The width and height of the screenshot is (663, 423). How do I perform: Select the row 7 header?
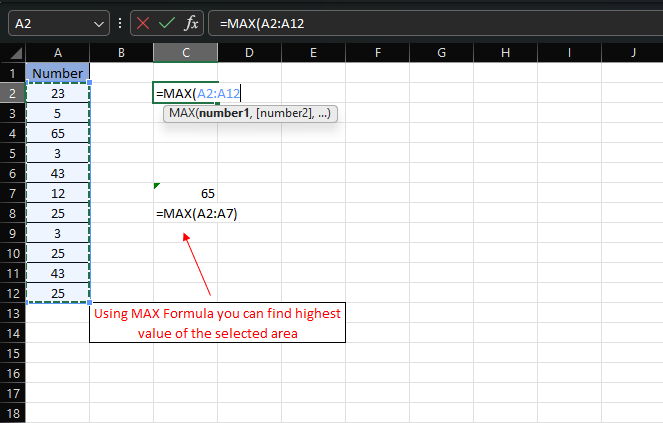[12, 193]
